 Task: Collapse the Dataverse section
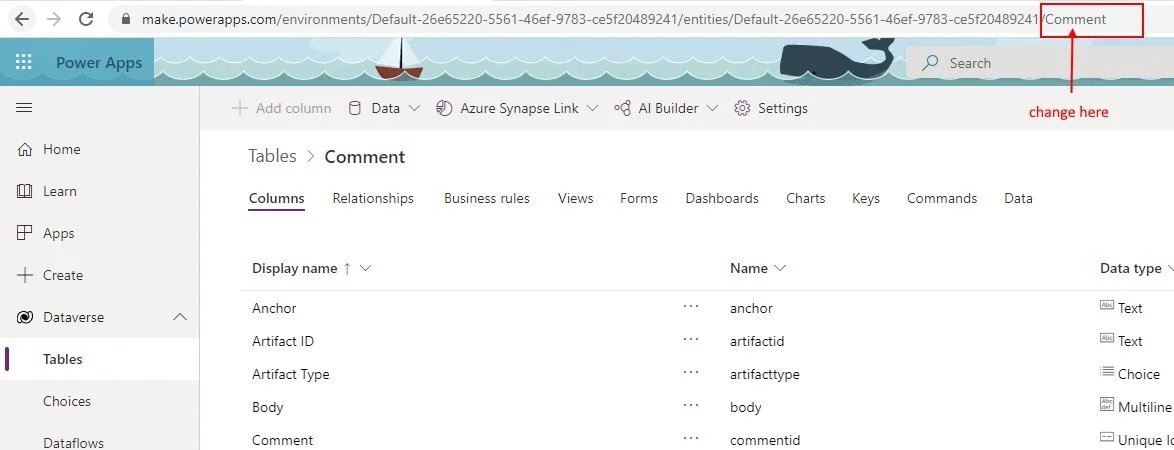point(180,317)
